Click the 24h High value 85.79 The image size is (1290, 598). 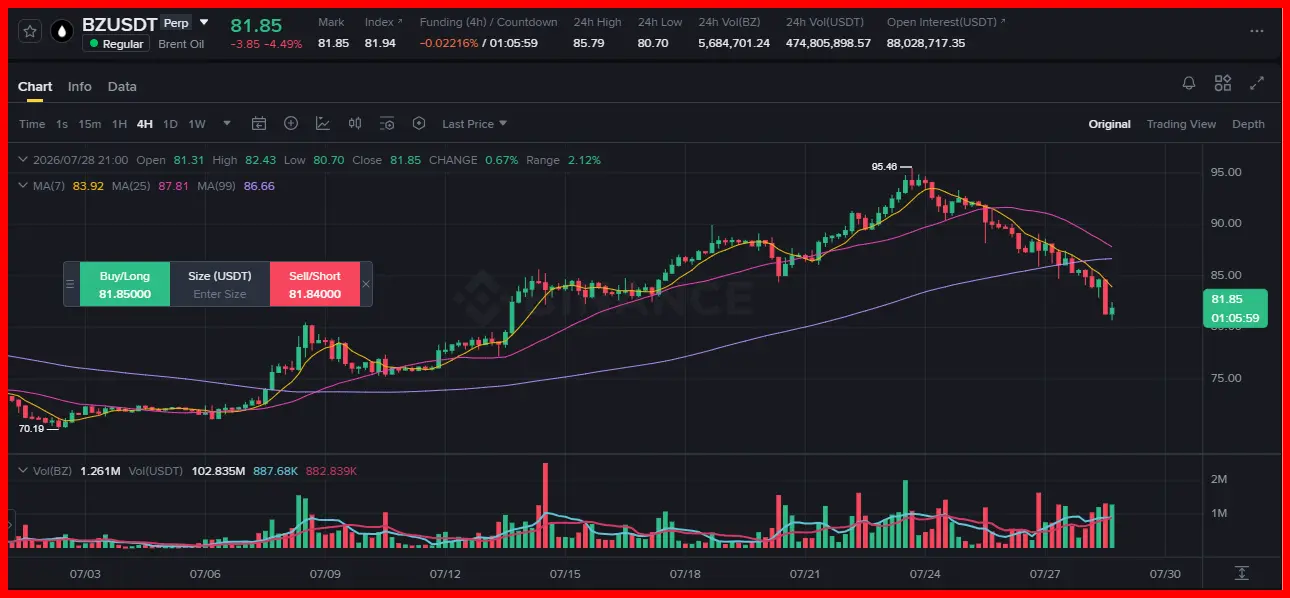click(589, 43)
